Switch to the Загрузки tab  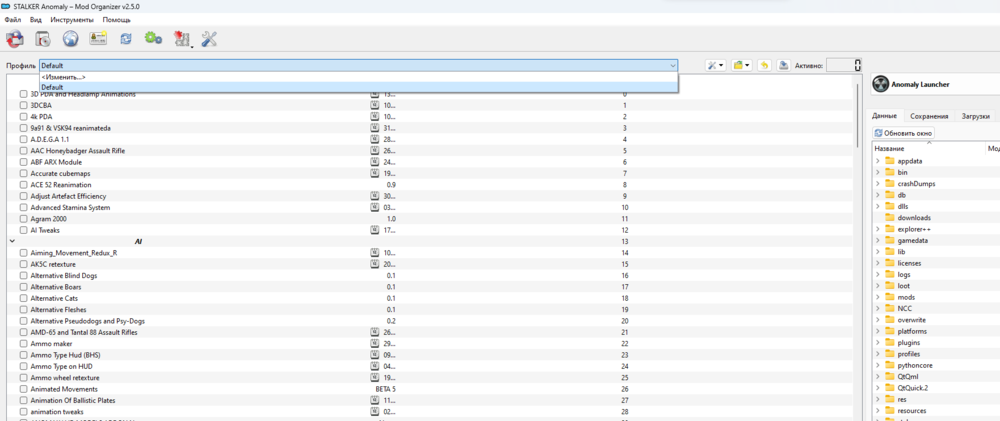coord(976,116)
